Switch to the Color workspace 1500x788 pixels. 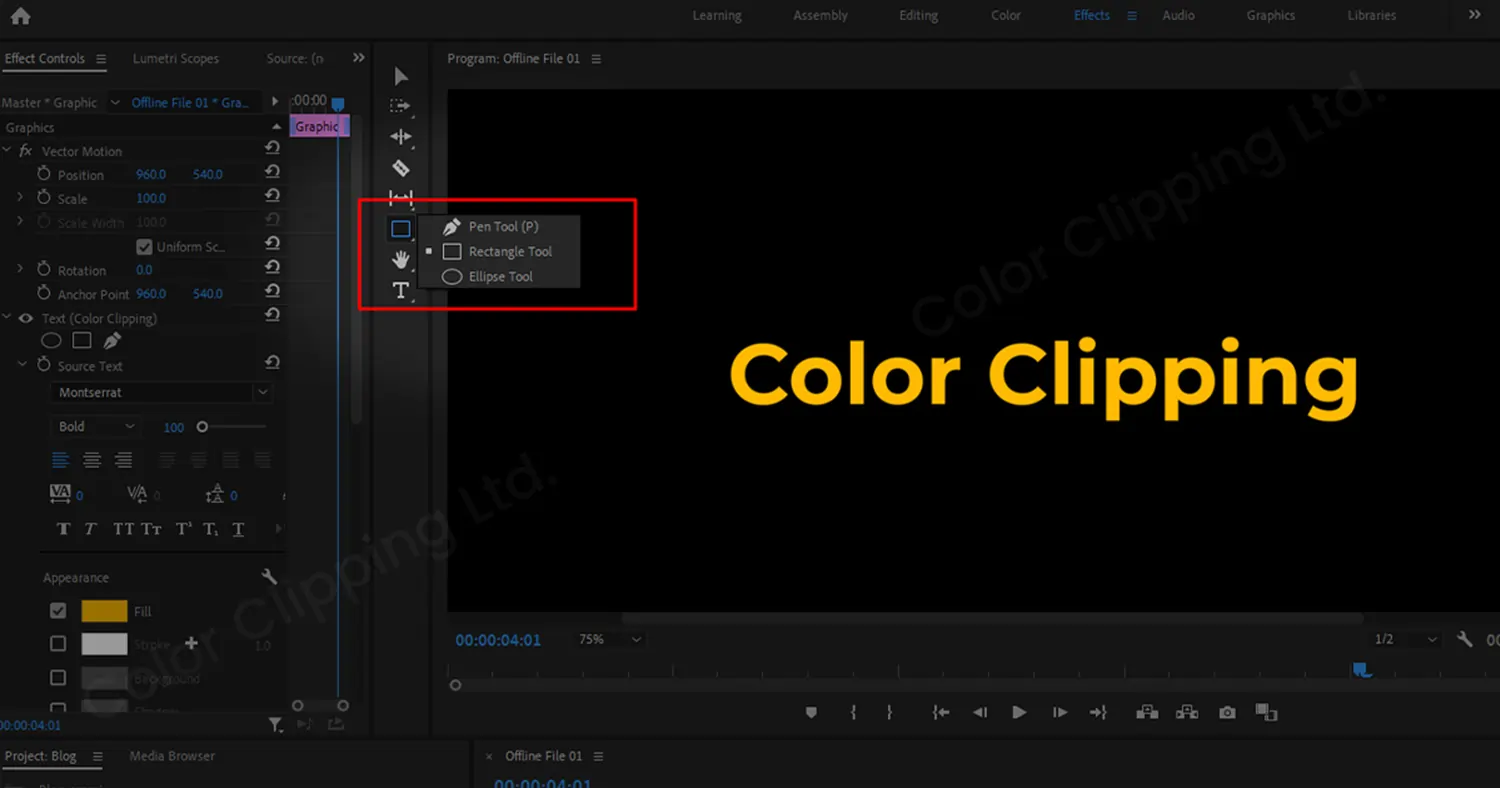tap(1004, 15)
